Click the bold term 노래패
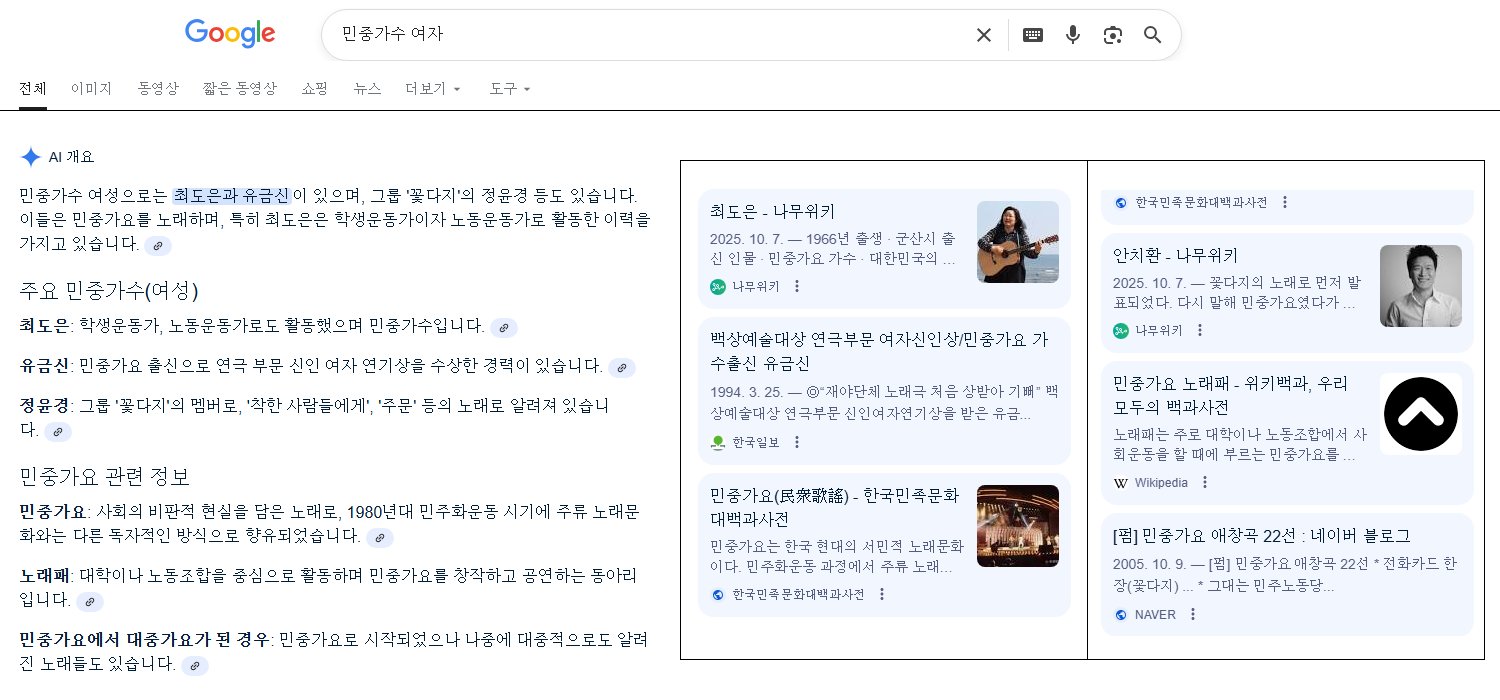 point(45,577)
